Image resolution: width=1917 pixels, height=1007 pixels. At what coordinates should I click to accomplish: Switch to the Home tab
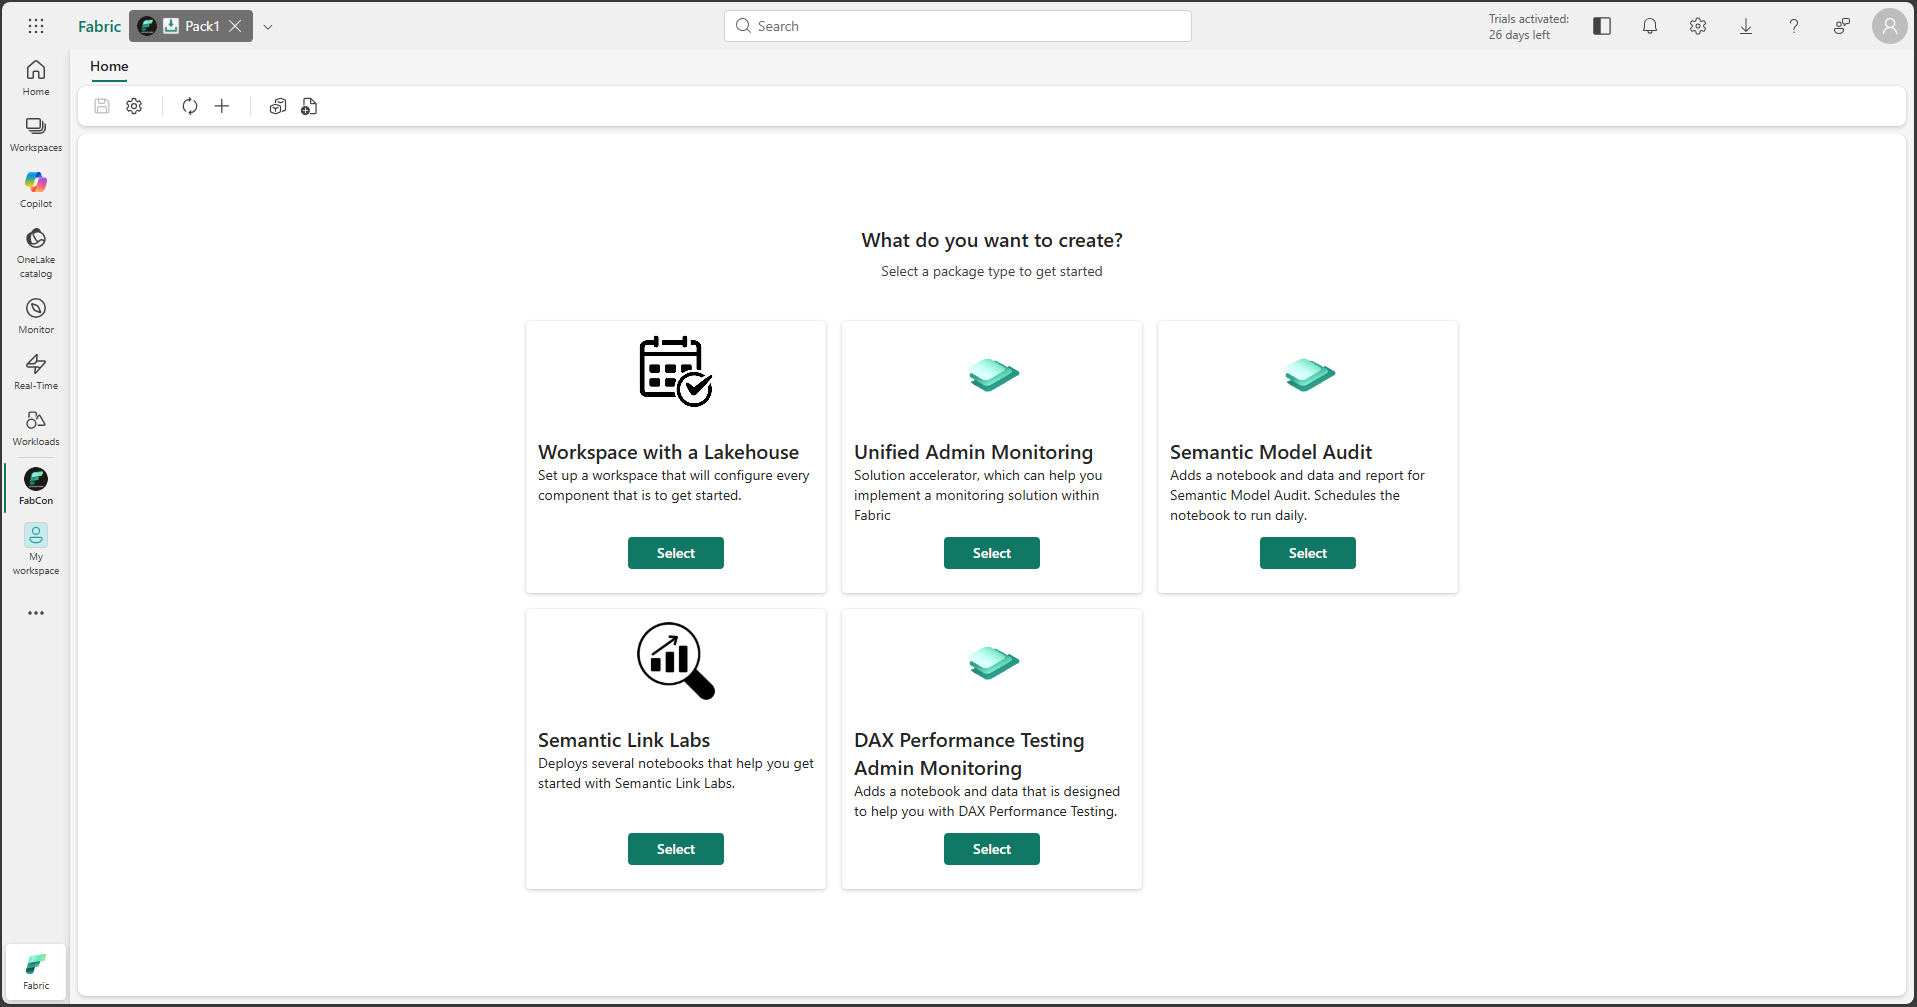coord(108,67)
